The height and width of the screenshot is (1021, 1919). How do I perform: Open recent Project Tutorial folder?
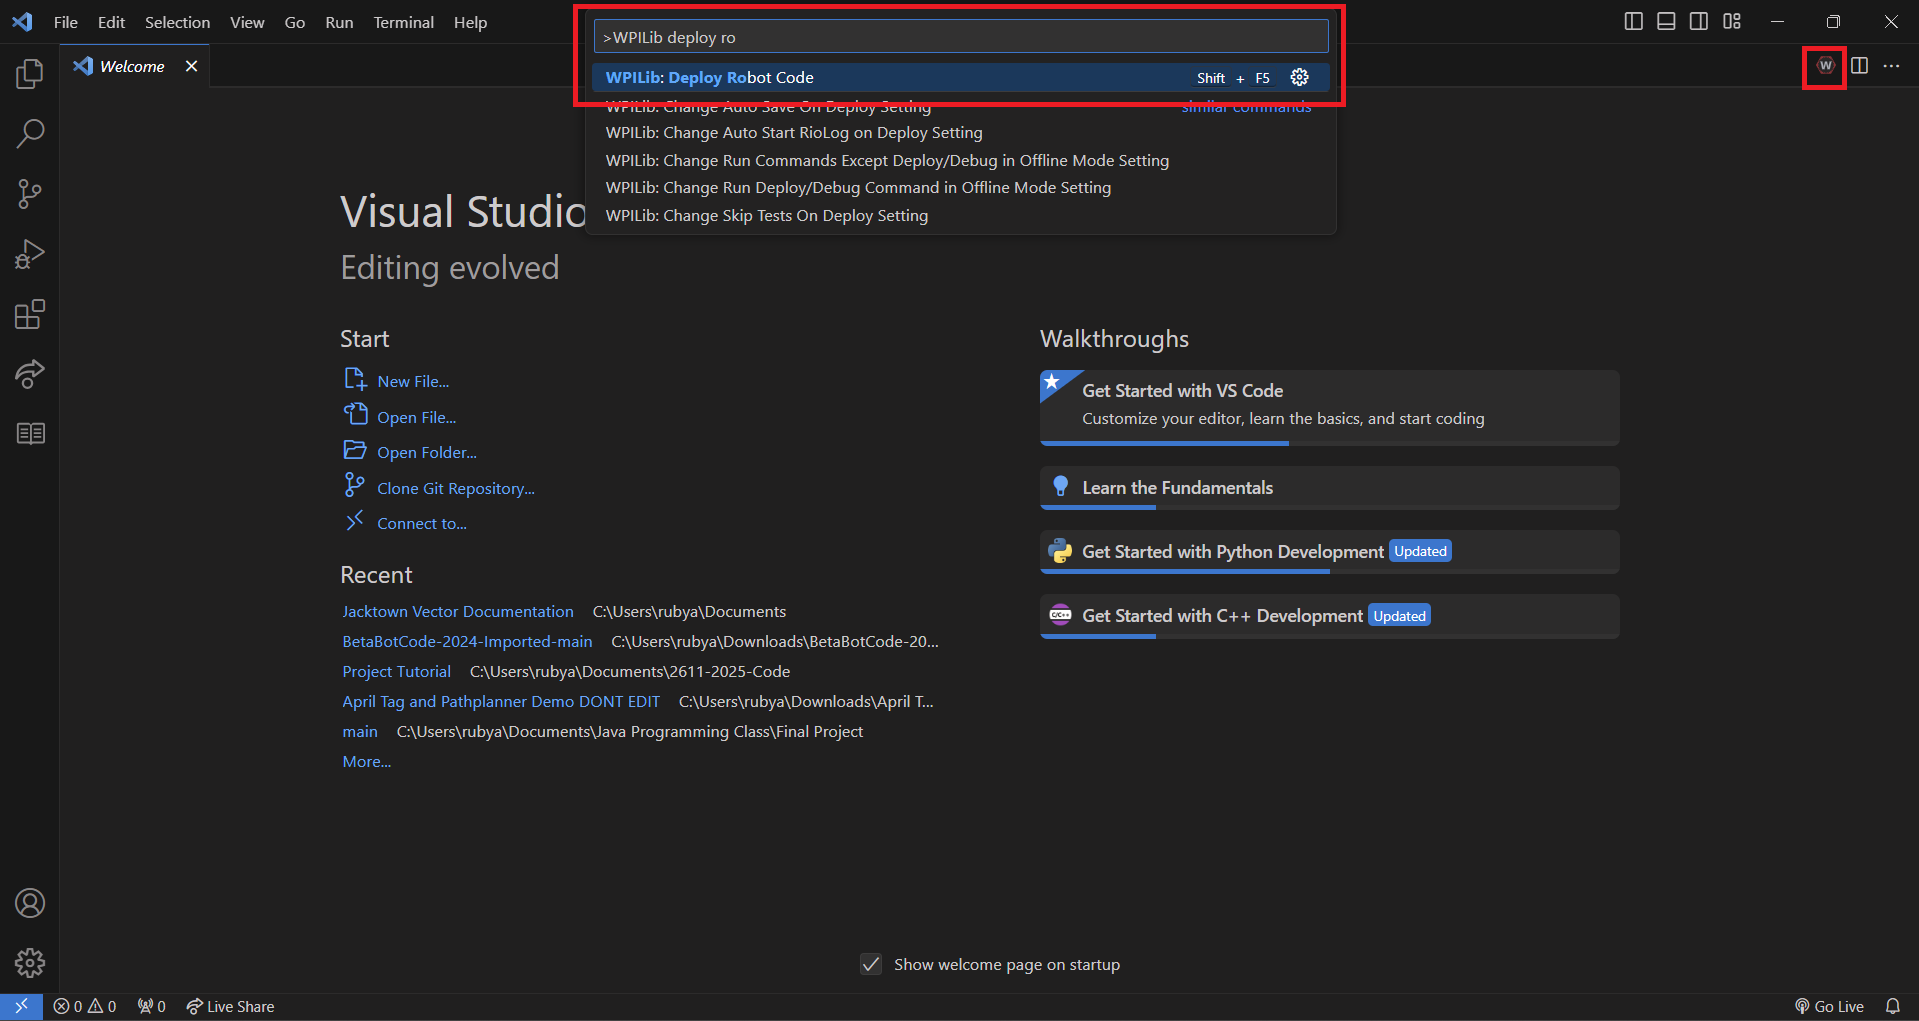(396, 671)
